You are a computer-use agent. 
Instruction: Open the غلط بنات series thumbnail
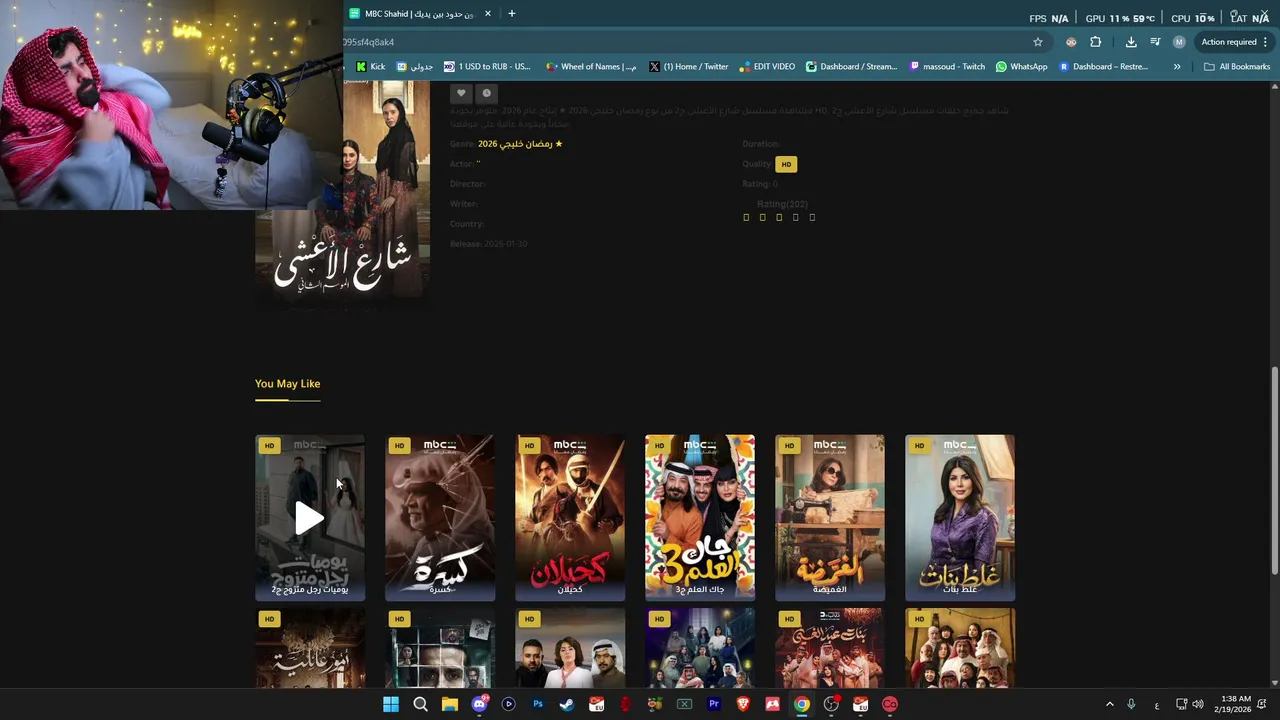tap(960, 518)
